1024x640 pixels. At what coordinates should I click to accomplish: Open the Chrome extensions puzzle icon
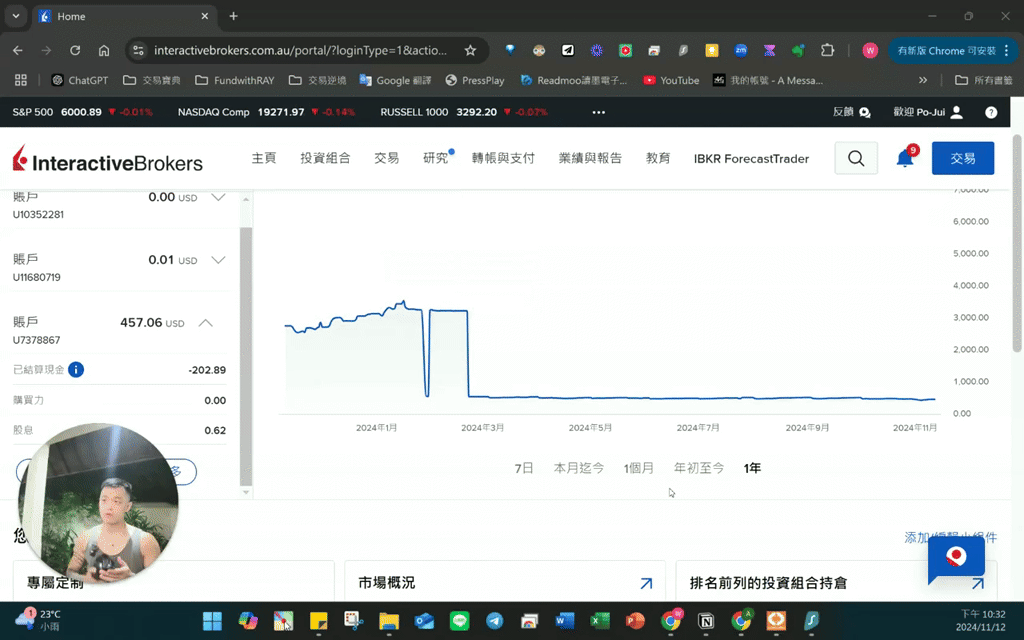coord(827,50)
